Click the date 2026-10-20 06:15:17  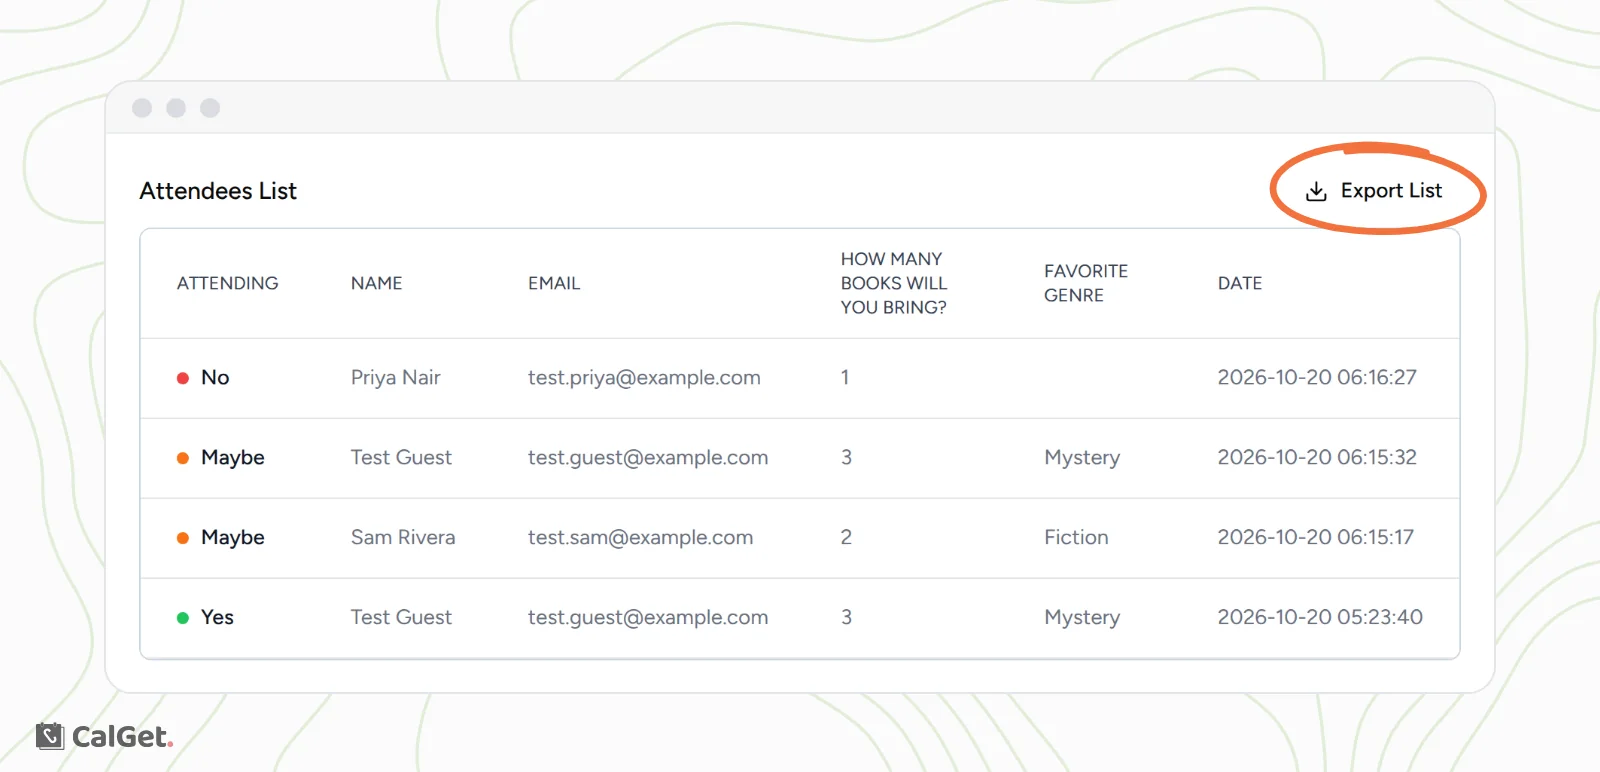click(1316, 538)
